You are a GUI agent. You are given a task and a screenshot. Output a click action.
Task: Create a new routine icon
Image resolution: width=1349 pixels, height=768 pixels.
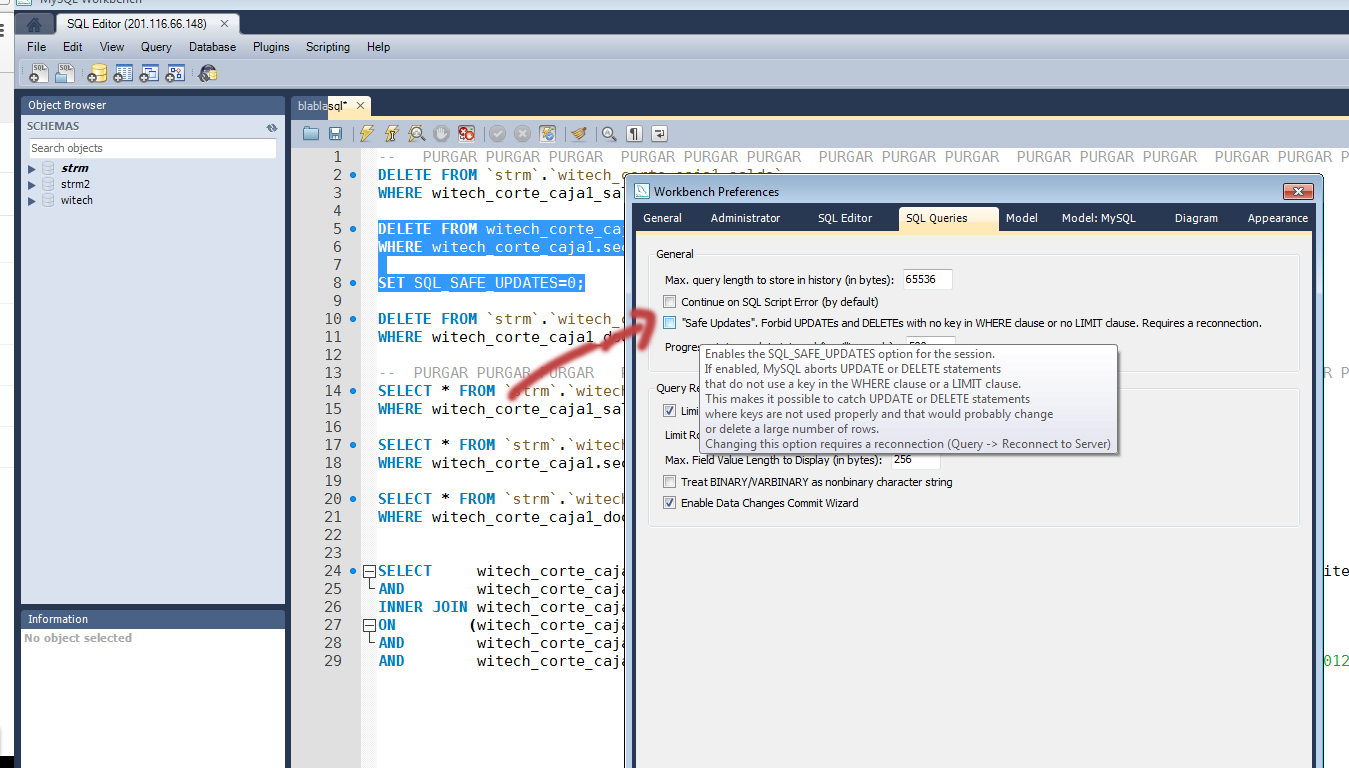pyautogui.click(x=175, y=73)
